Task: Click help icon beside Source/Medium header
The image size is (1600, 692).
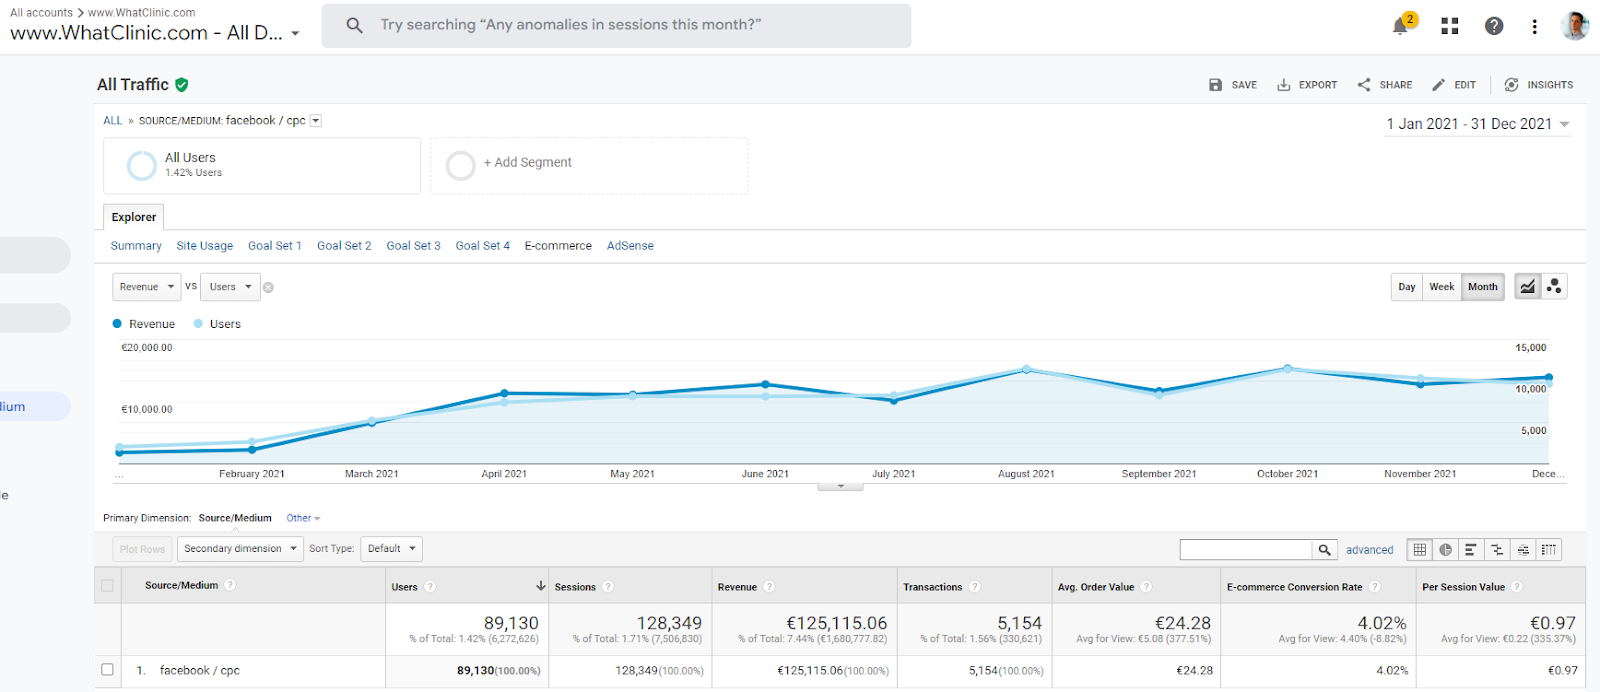Action: pyautogui.click(x=230, y=585)
